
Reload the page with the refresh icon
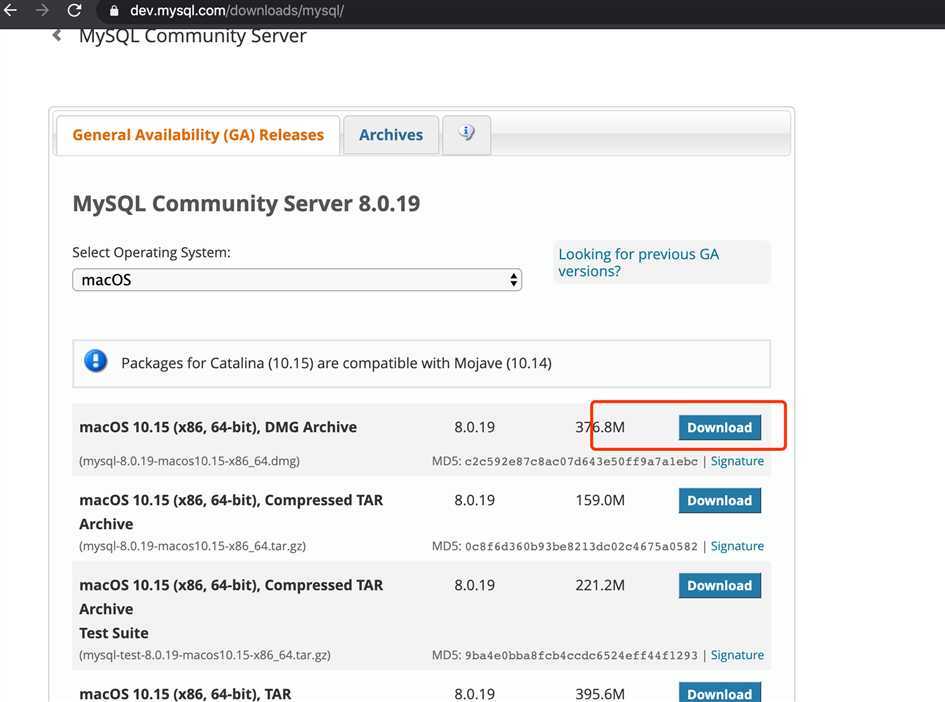coord(74,10)
